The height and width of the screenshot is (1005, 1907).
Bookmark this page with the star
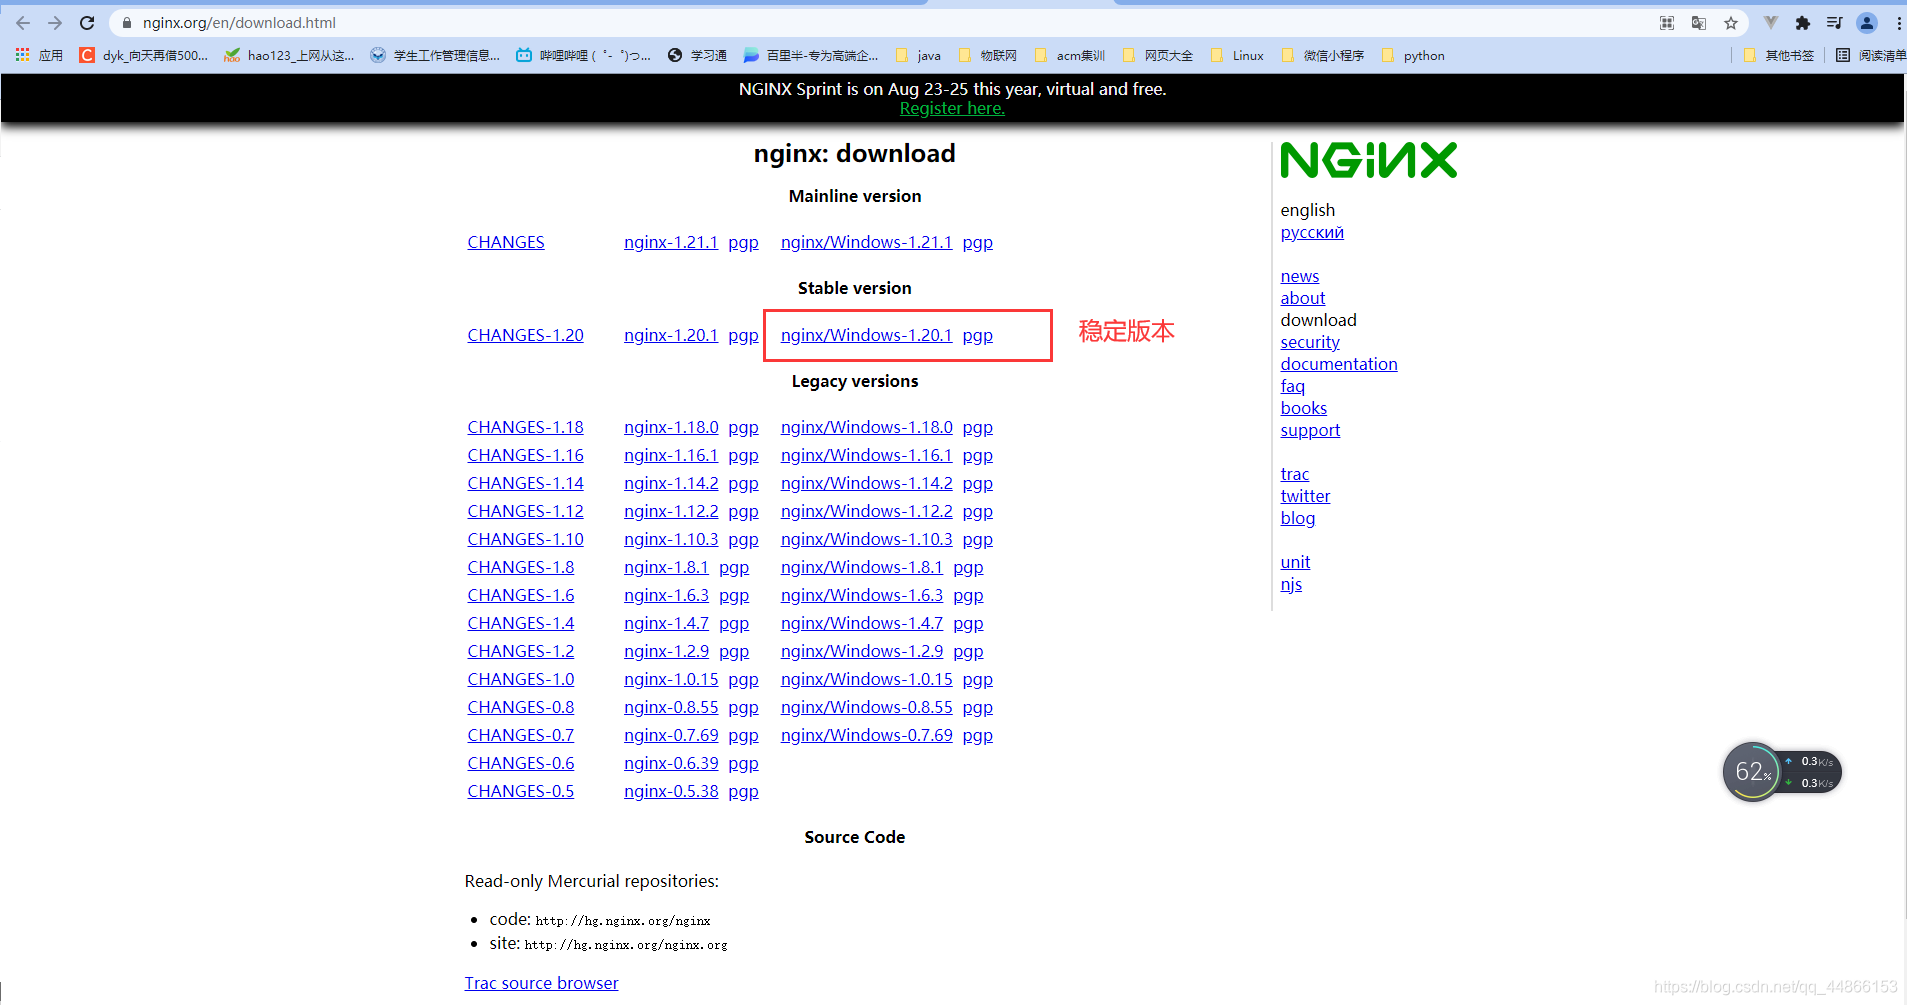coord(1731,22)
